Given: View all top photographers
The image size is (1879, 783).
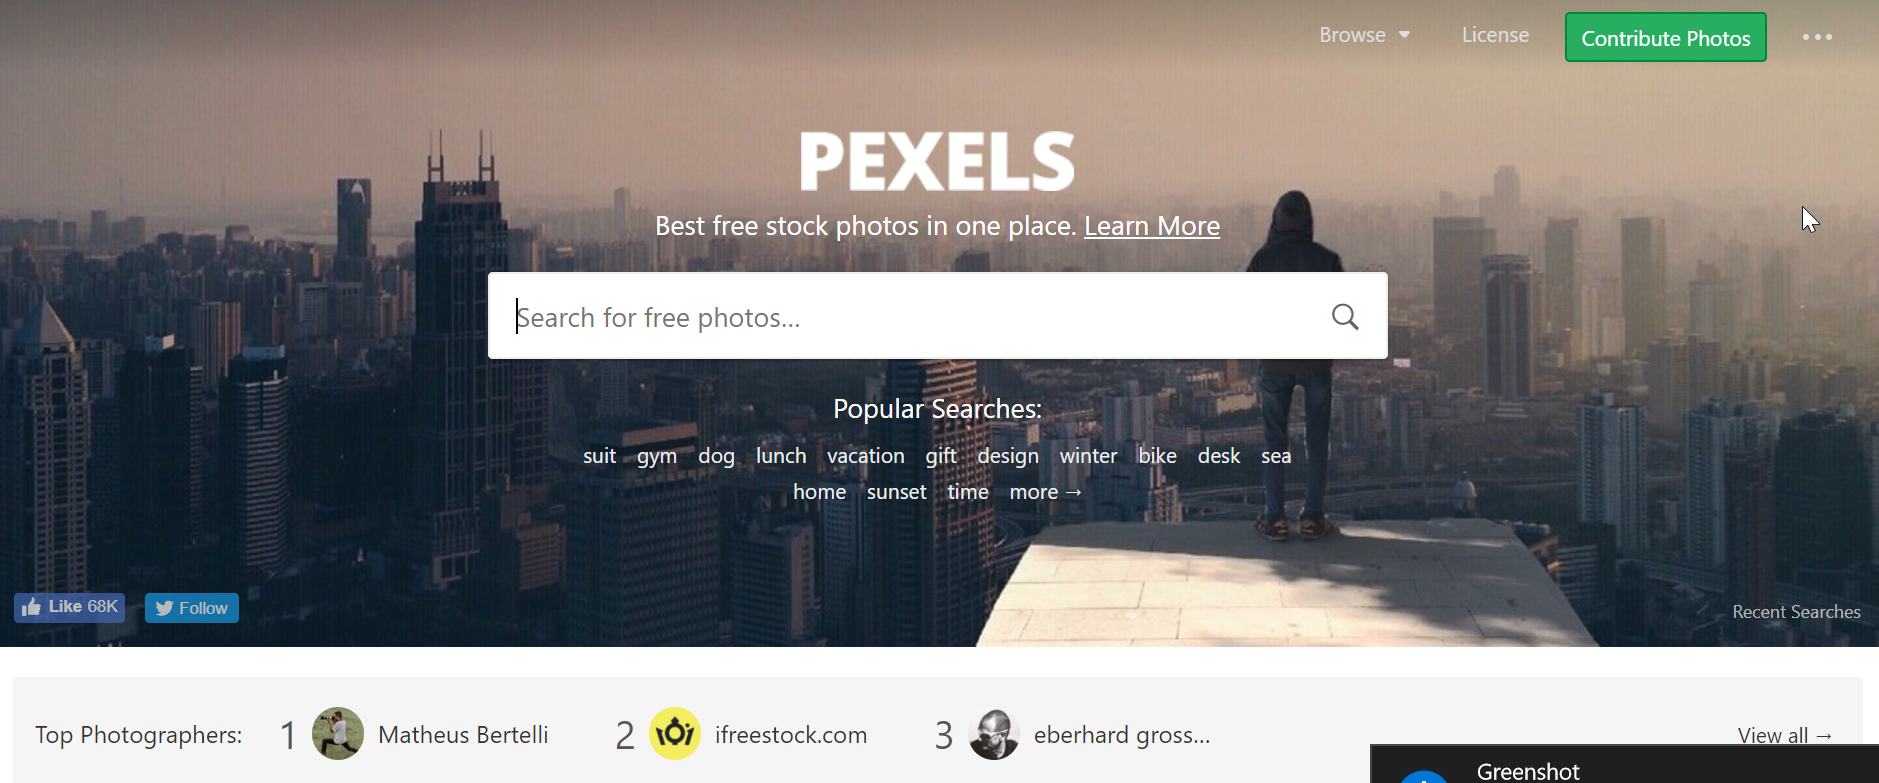Looking at the screenshot, I should pyautogui.click(x=1785, y=736).
